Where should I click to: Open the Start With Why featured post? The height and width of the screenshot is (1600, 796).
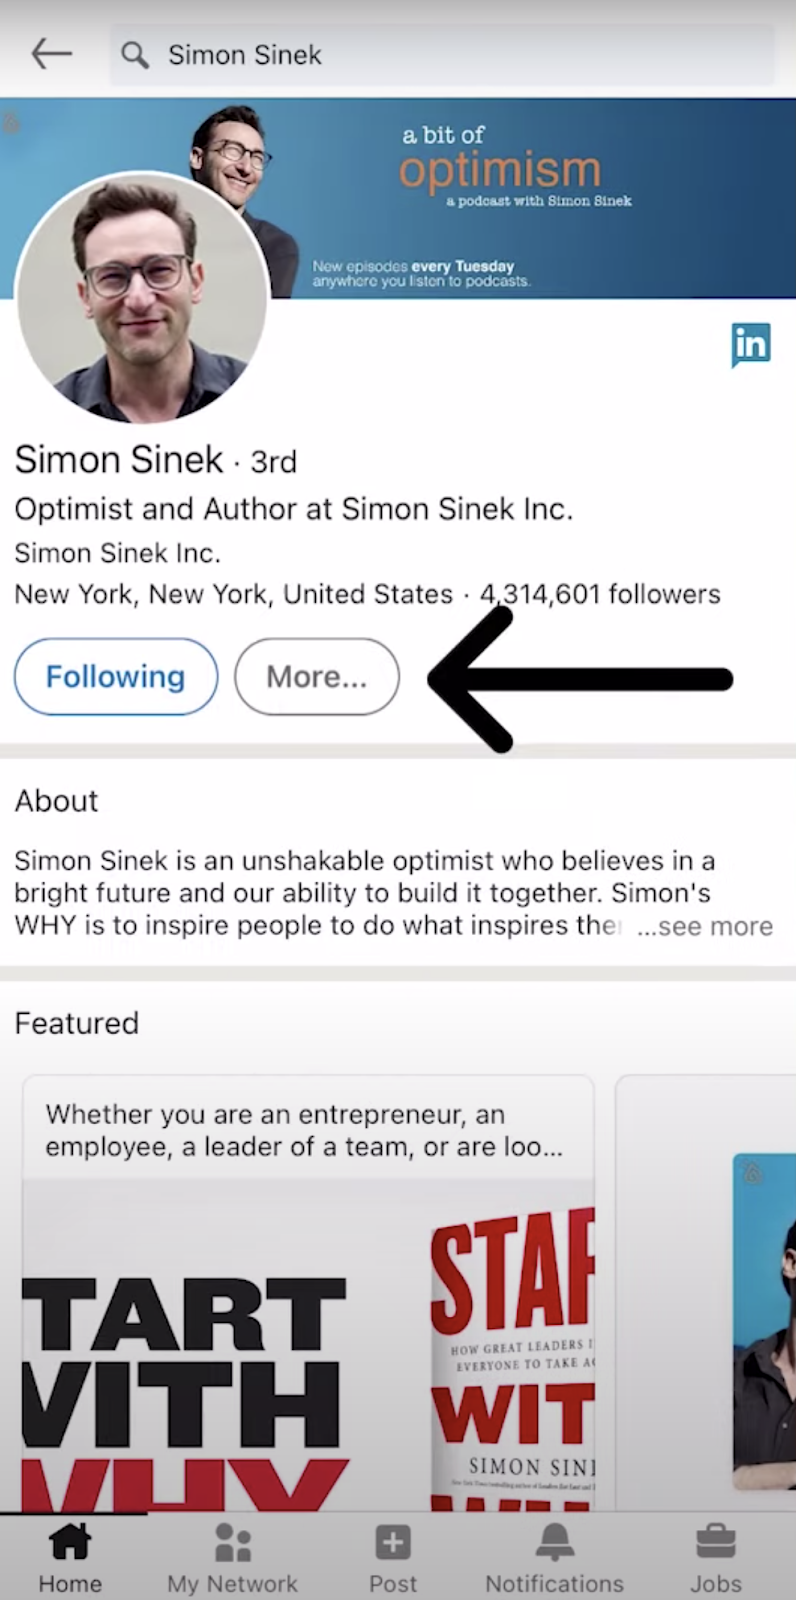pyautogui.click(x=308, y=1300)
